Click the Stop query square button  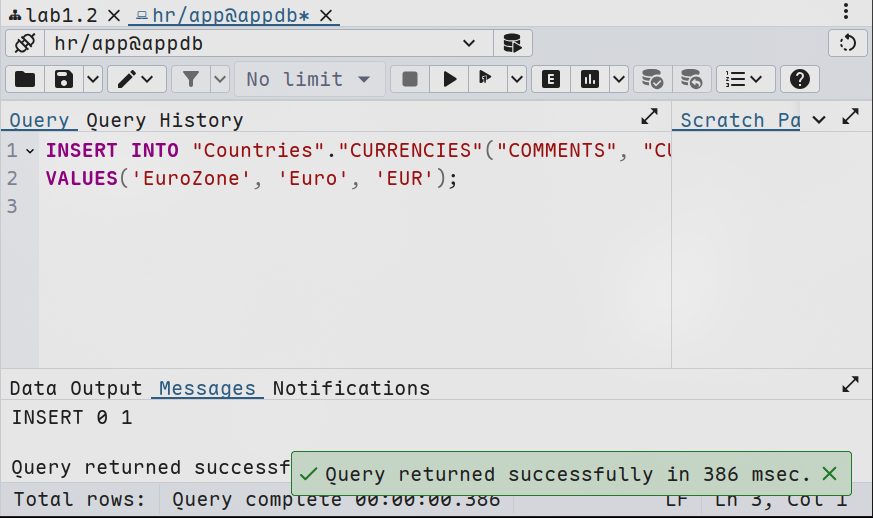point(410,79)
